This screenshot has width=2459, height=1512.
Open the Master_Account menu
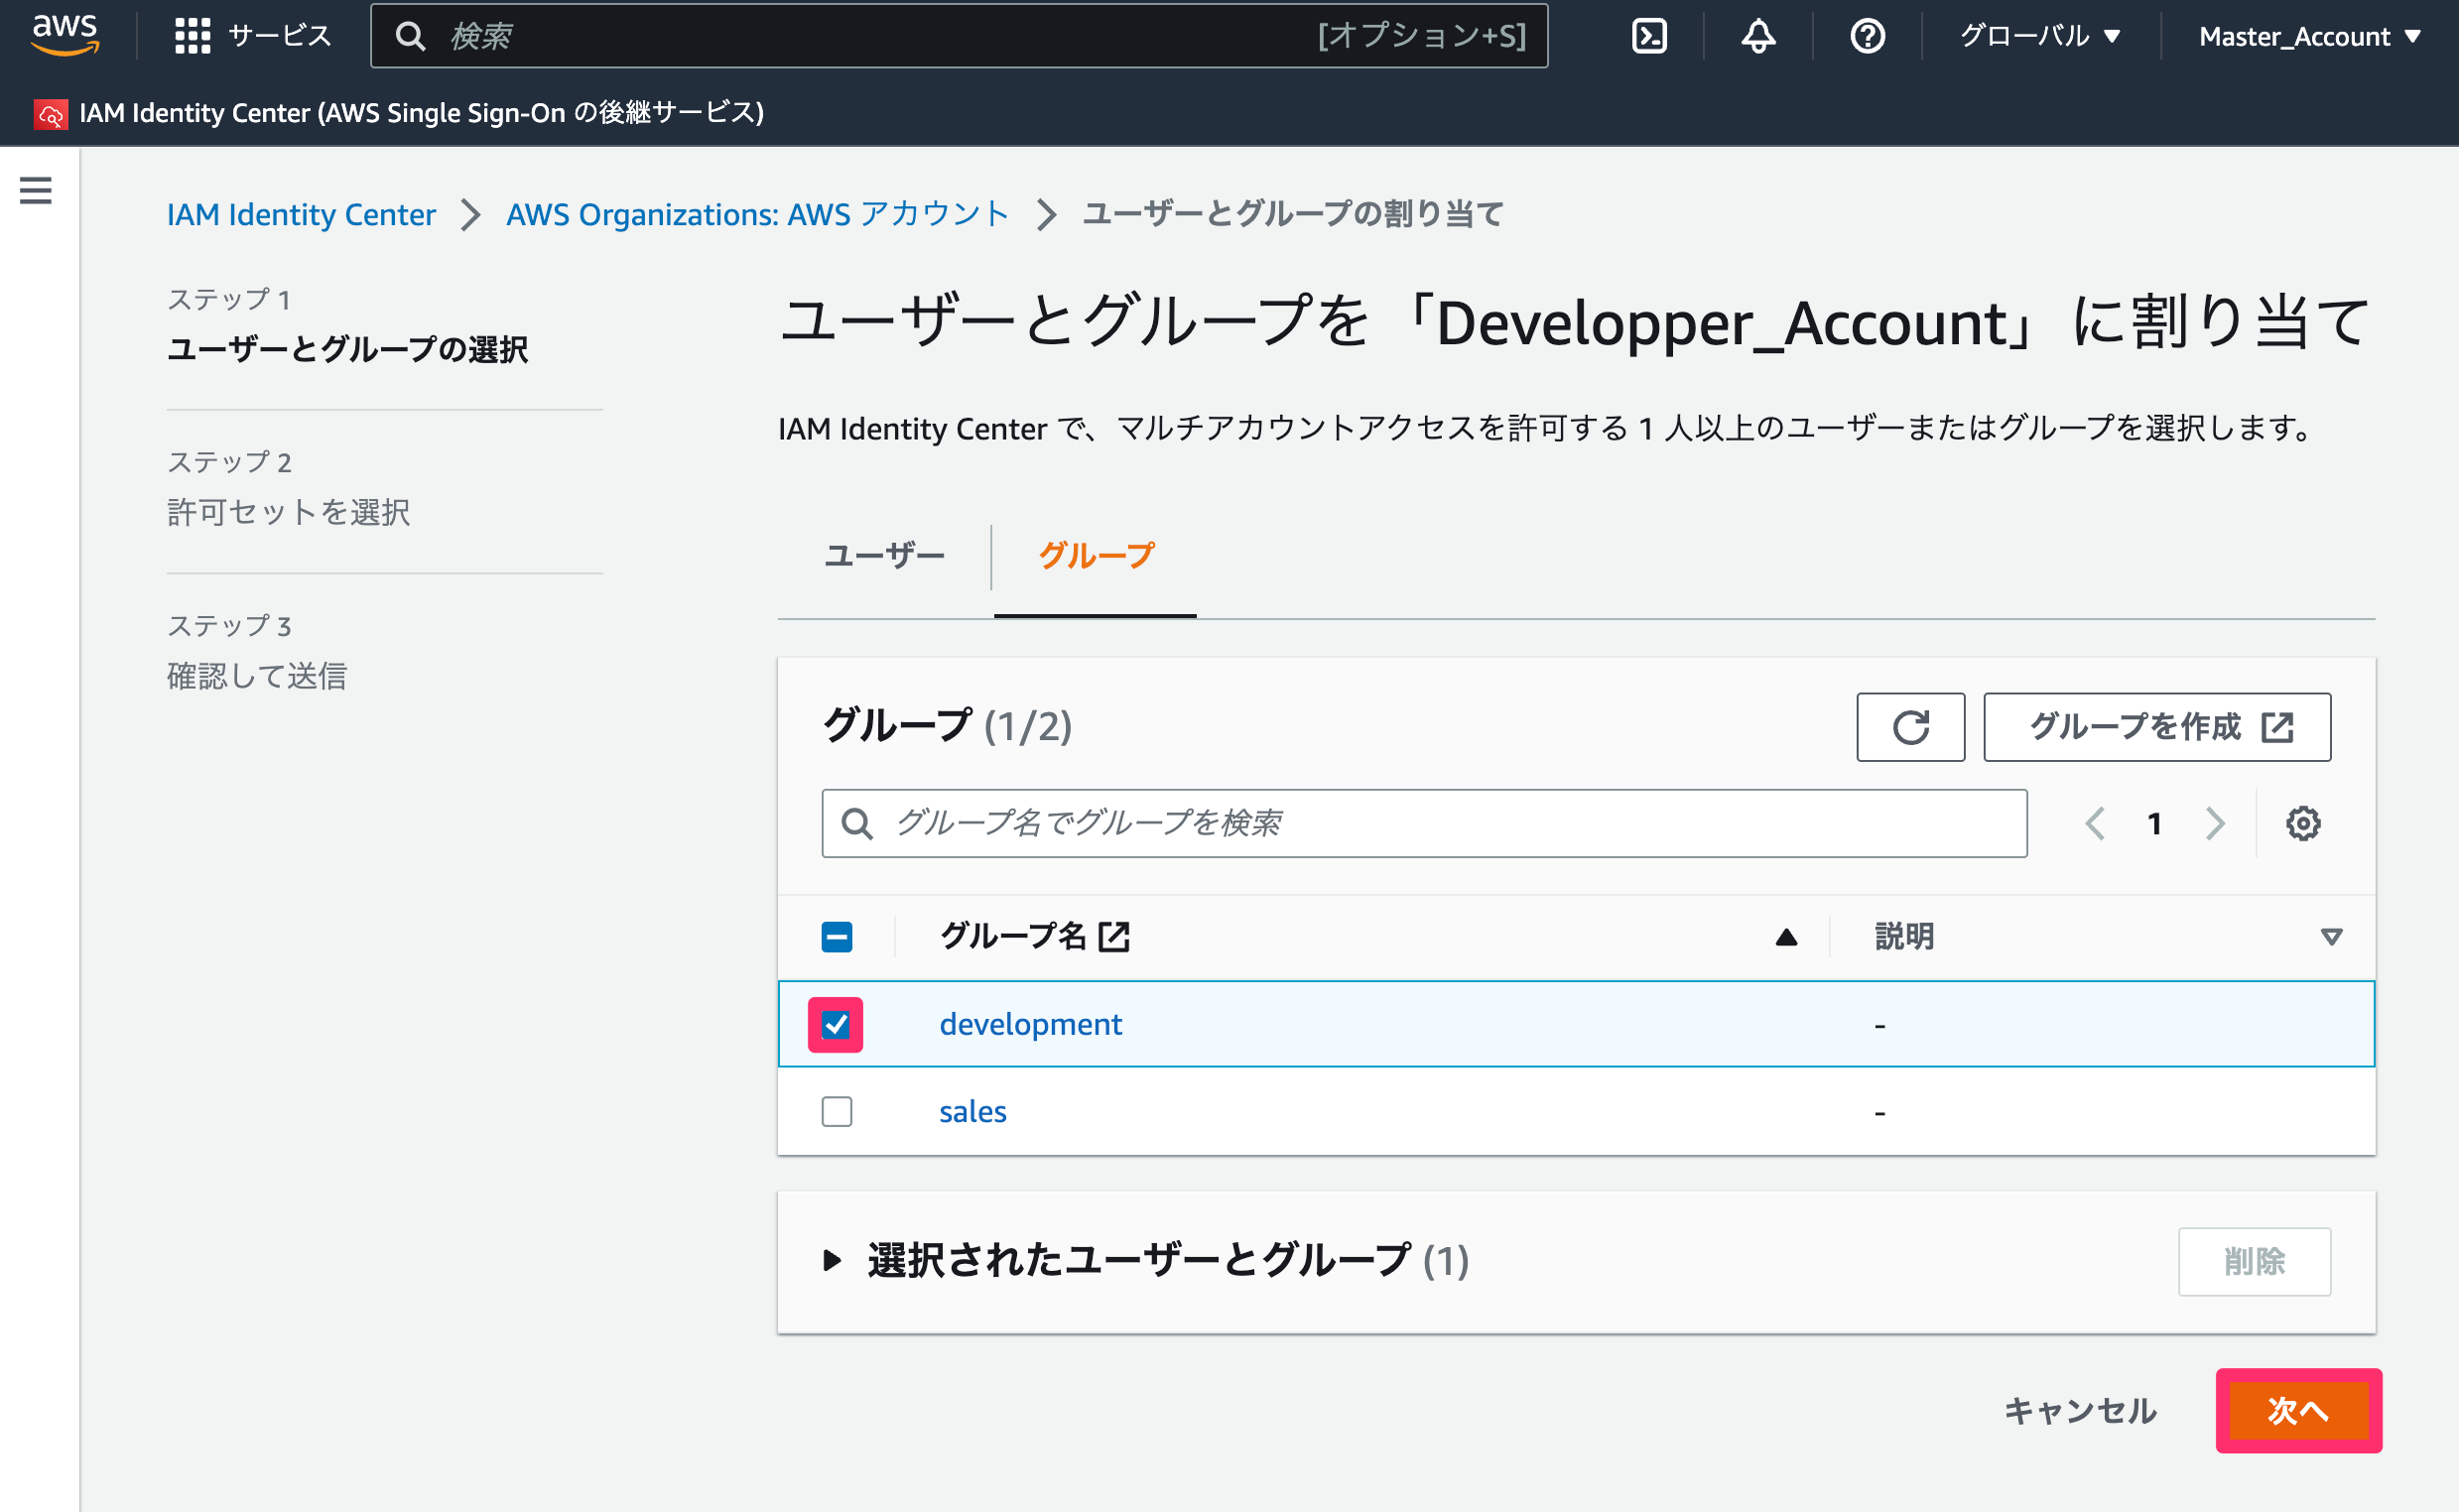pyautogui.click(x=2309, y=37)
